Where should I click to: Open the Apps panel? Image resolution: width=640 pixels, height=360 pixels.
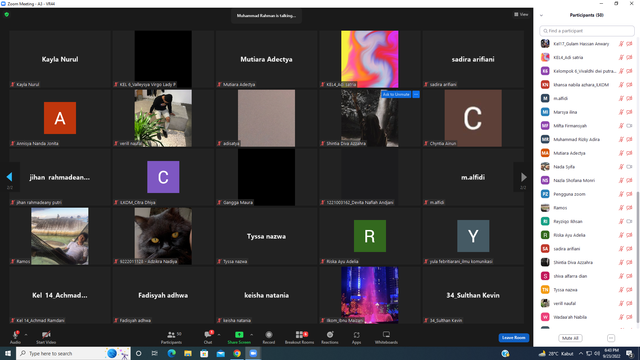pyautogui.click(x=356, y=337)
